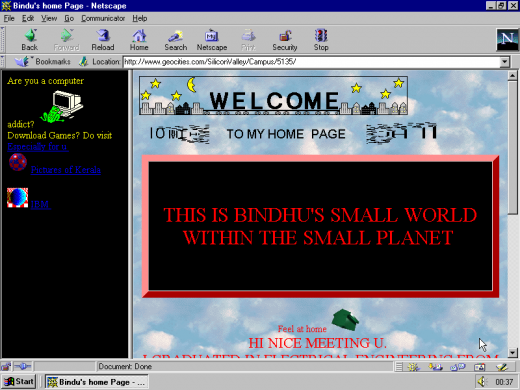
Task: Open the 'Pictures of Kerala' link
Action: coord(66,170)
